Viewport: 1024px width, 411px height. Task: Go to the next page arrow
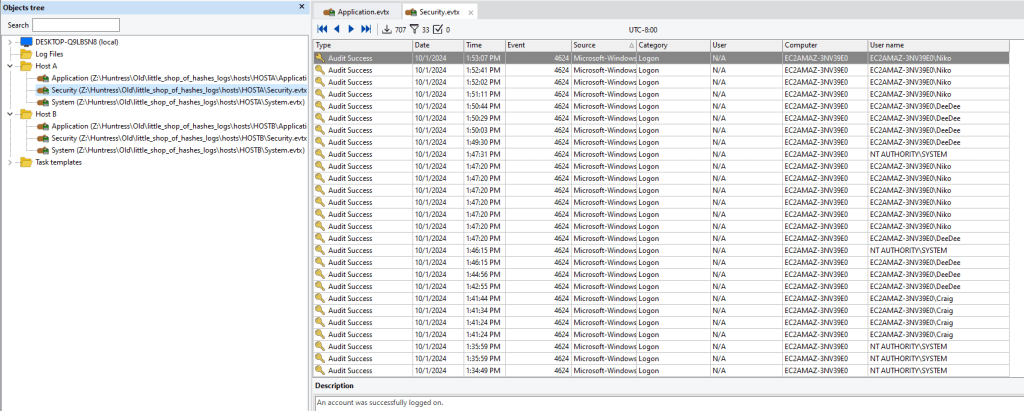click(351, 30)
